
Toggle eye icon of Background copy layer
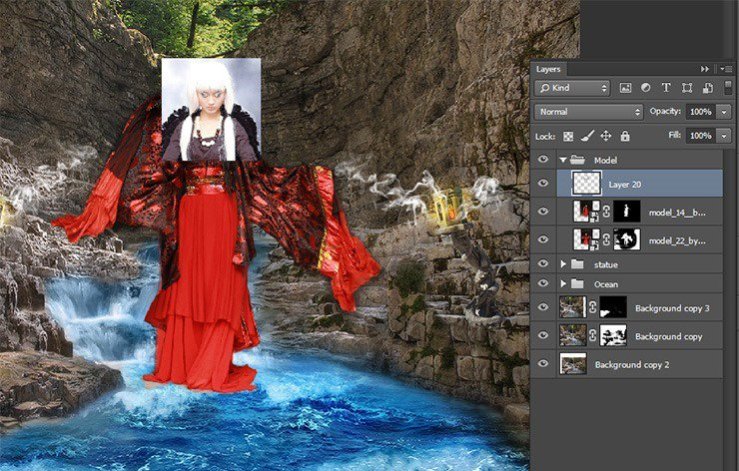[543, 335]
